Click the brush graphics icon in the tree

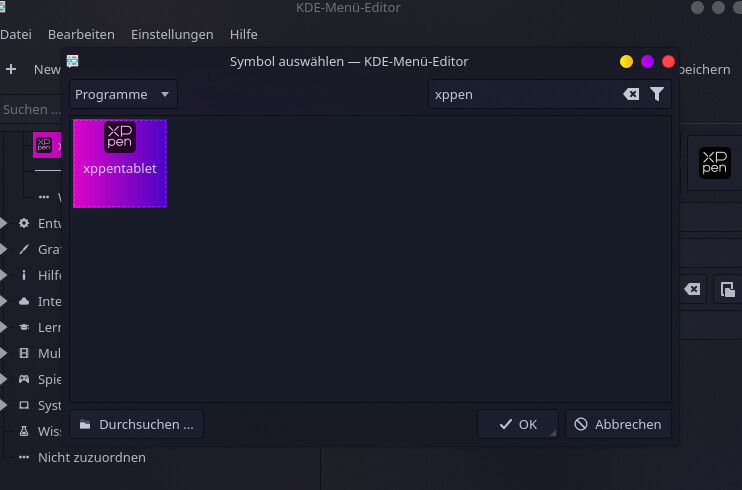click(24, 249)
